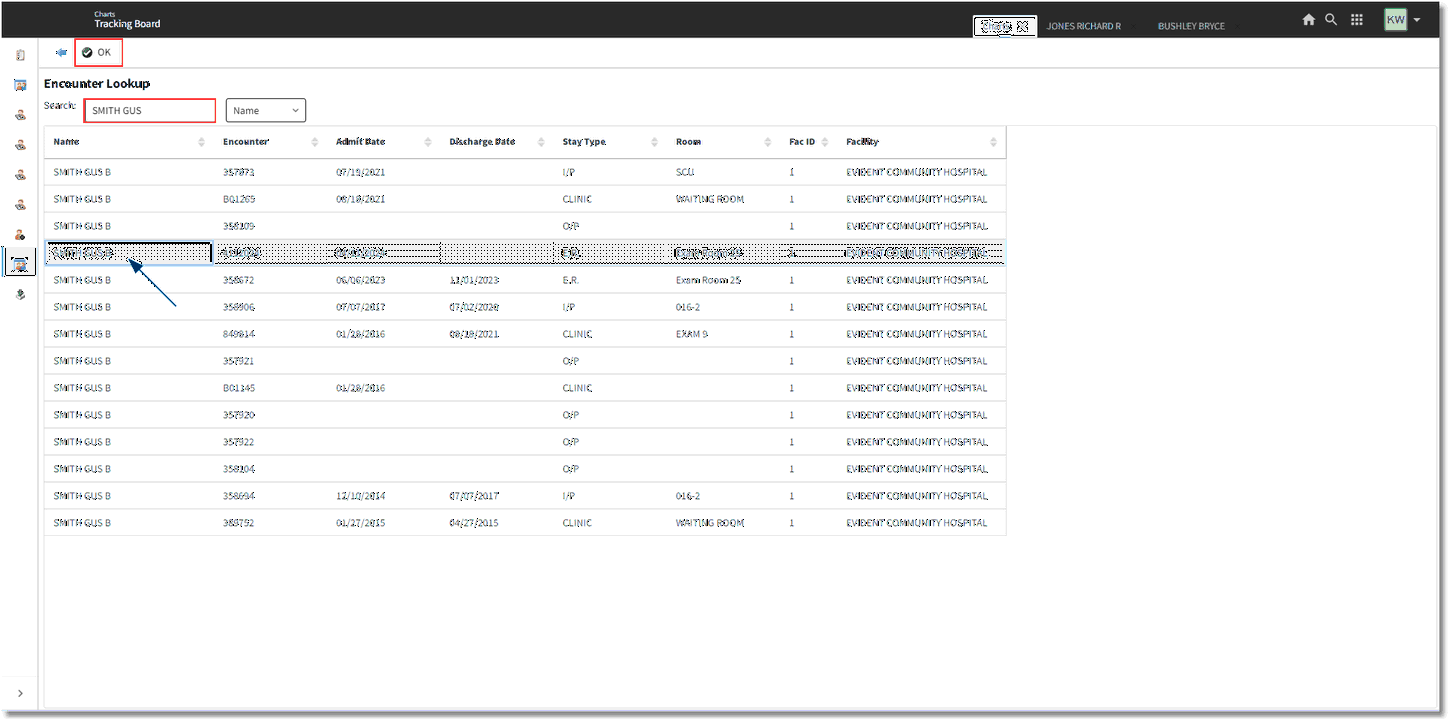Click the KW user avatar
The width and height of the screenshot is (1450, 722).
click(1396, 19)
